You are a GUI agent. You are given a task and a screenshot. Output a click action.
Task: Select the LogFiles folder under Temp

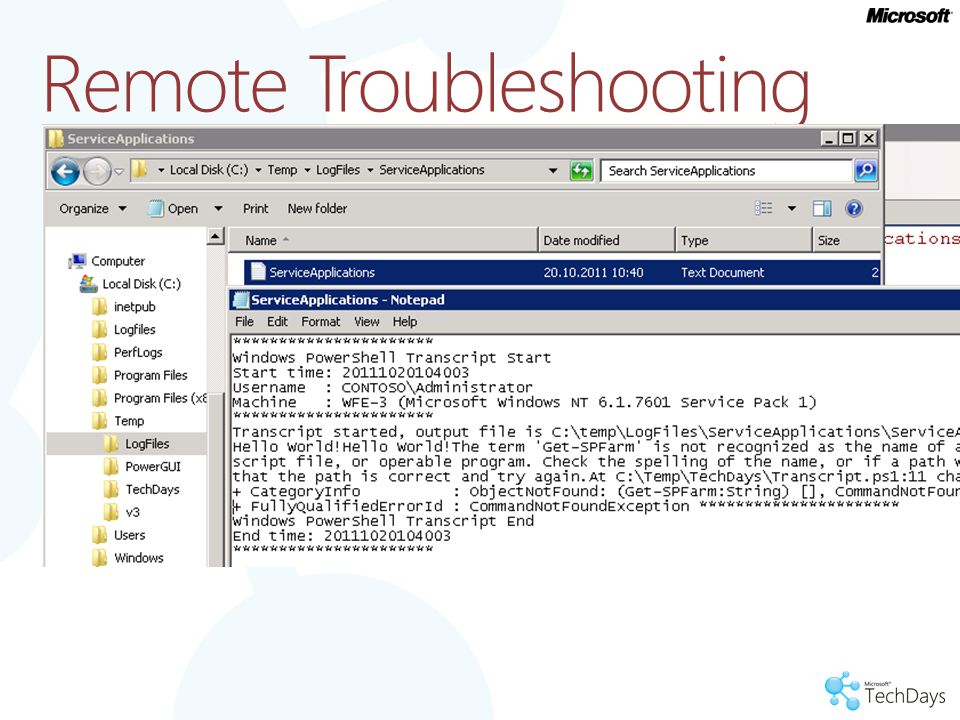137,444
